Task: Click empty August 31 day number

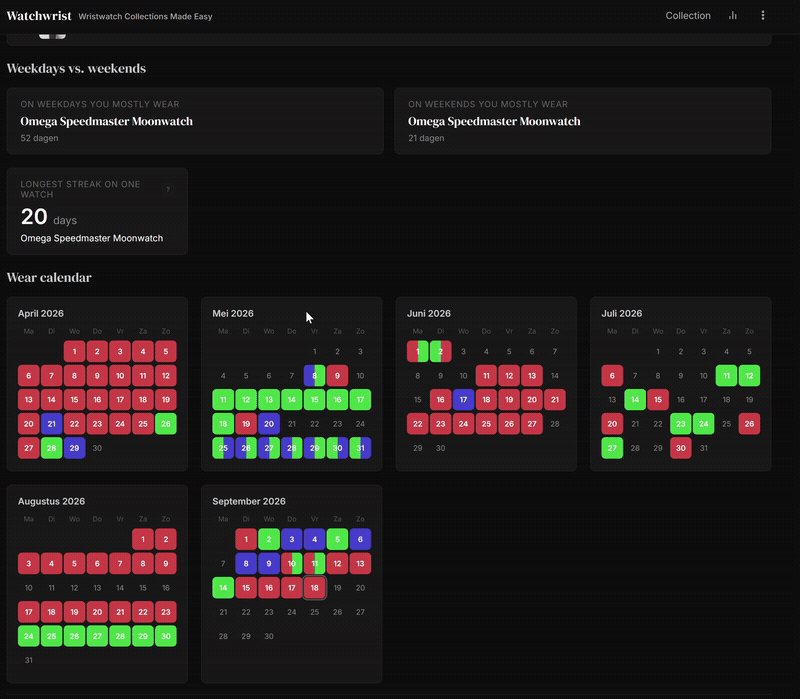Action: tap(29, 660)
